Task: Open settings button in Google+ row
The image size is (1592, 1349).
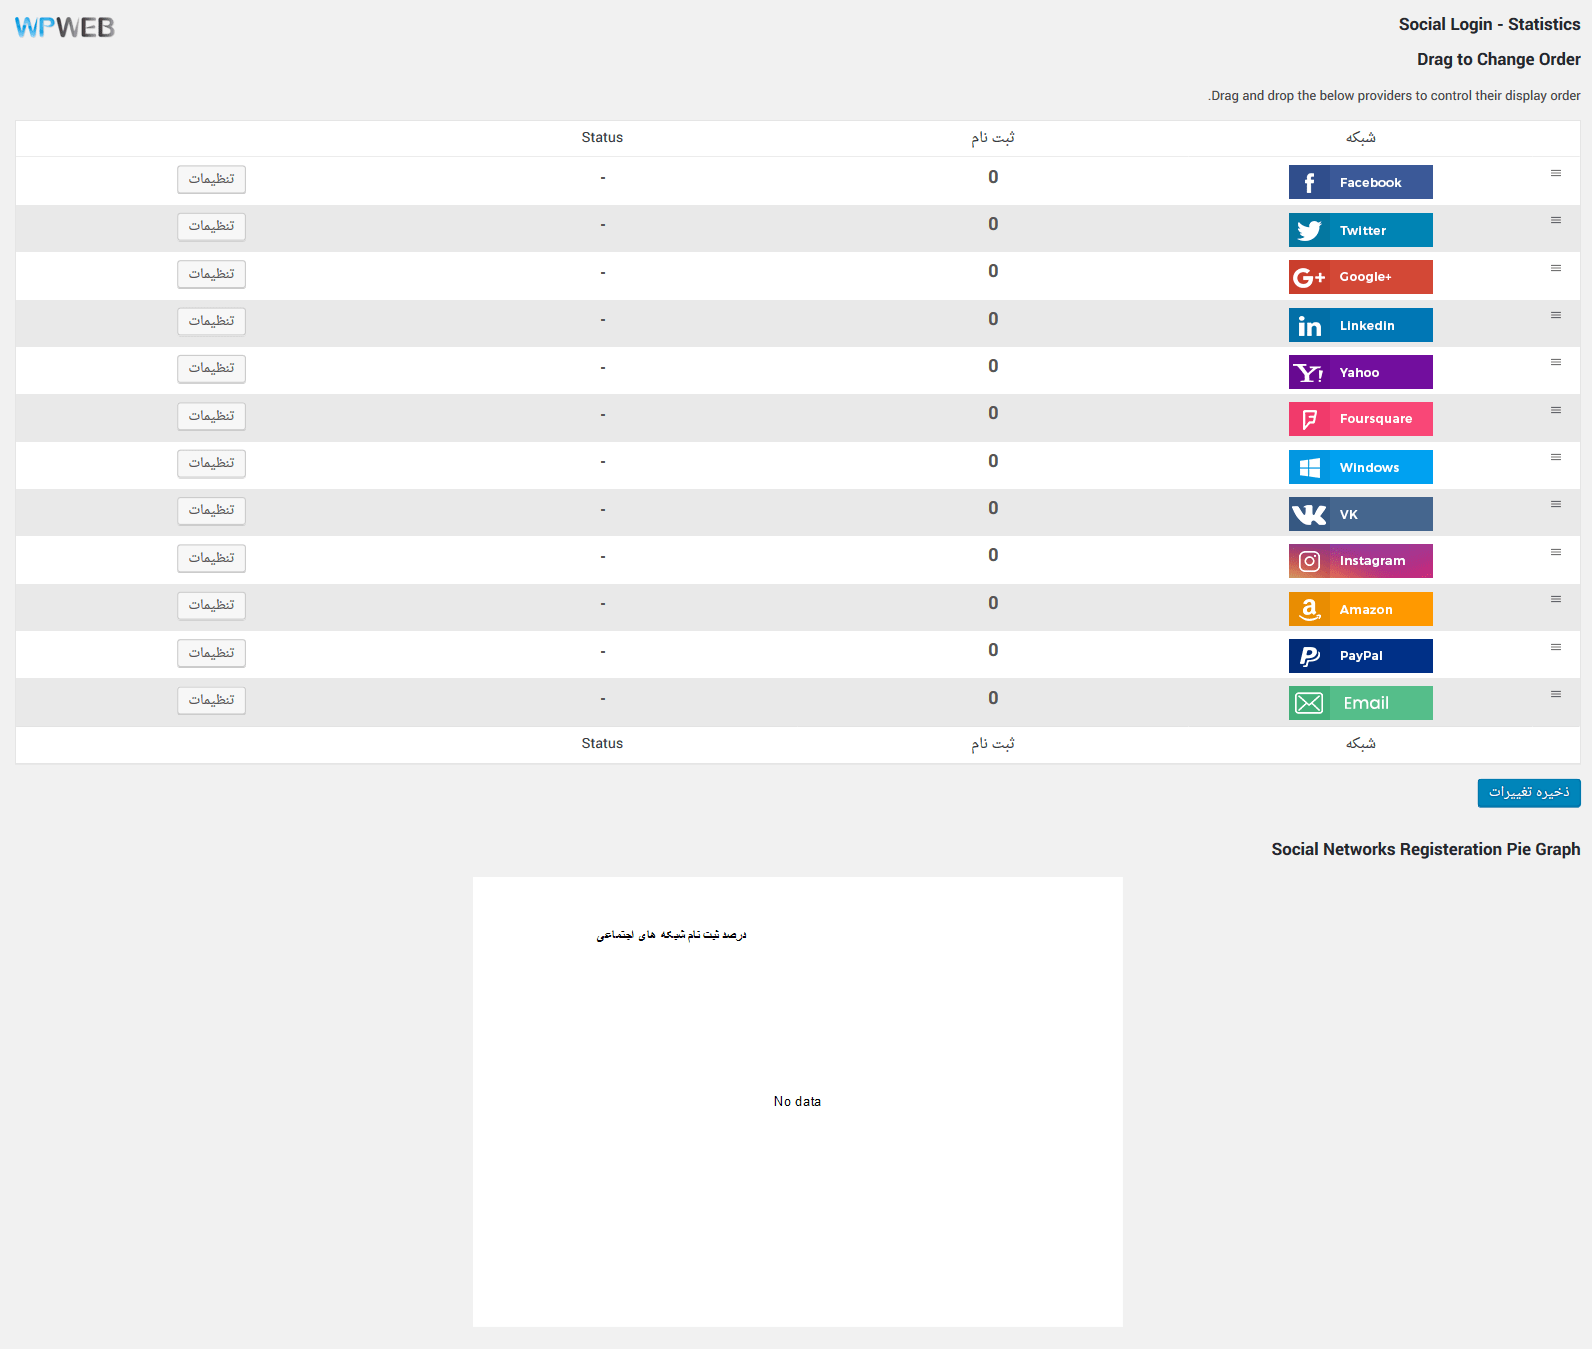Action: click(x=211, y=274)
